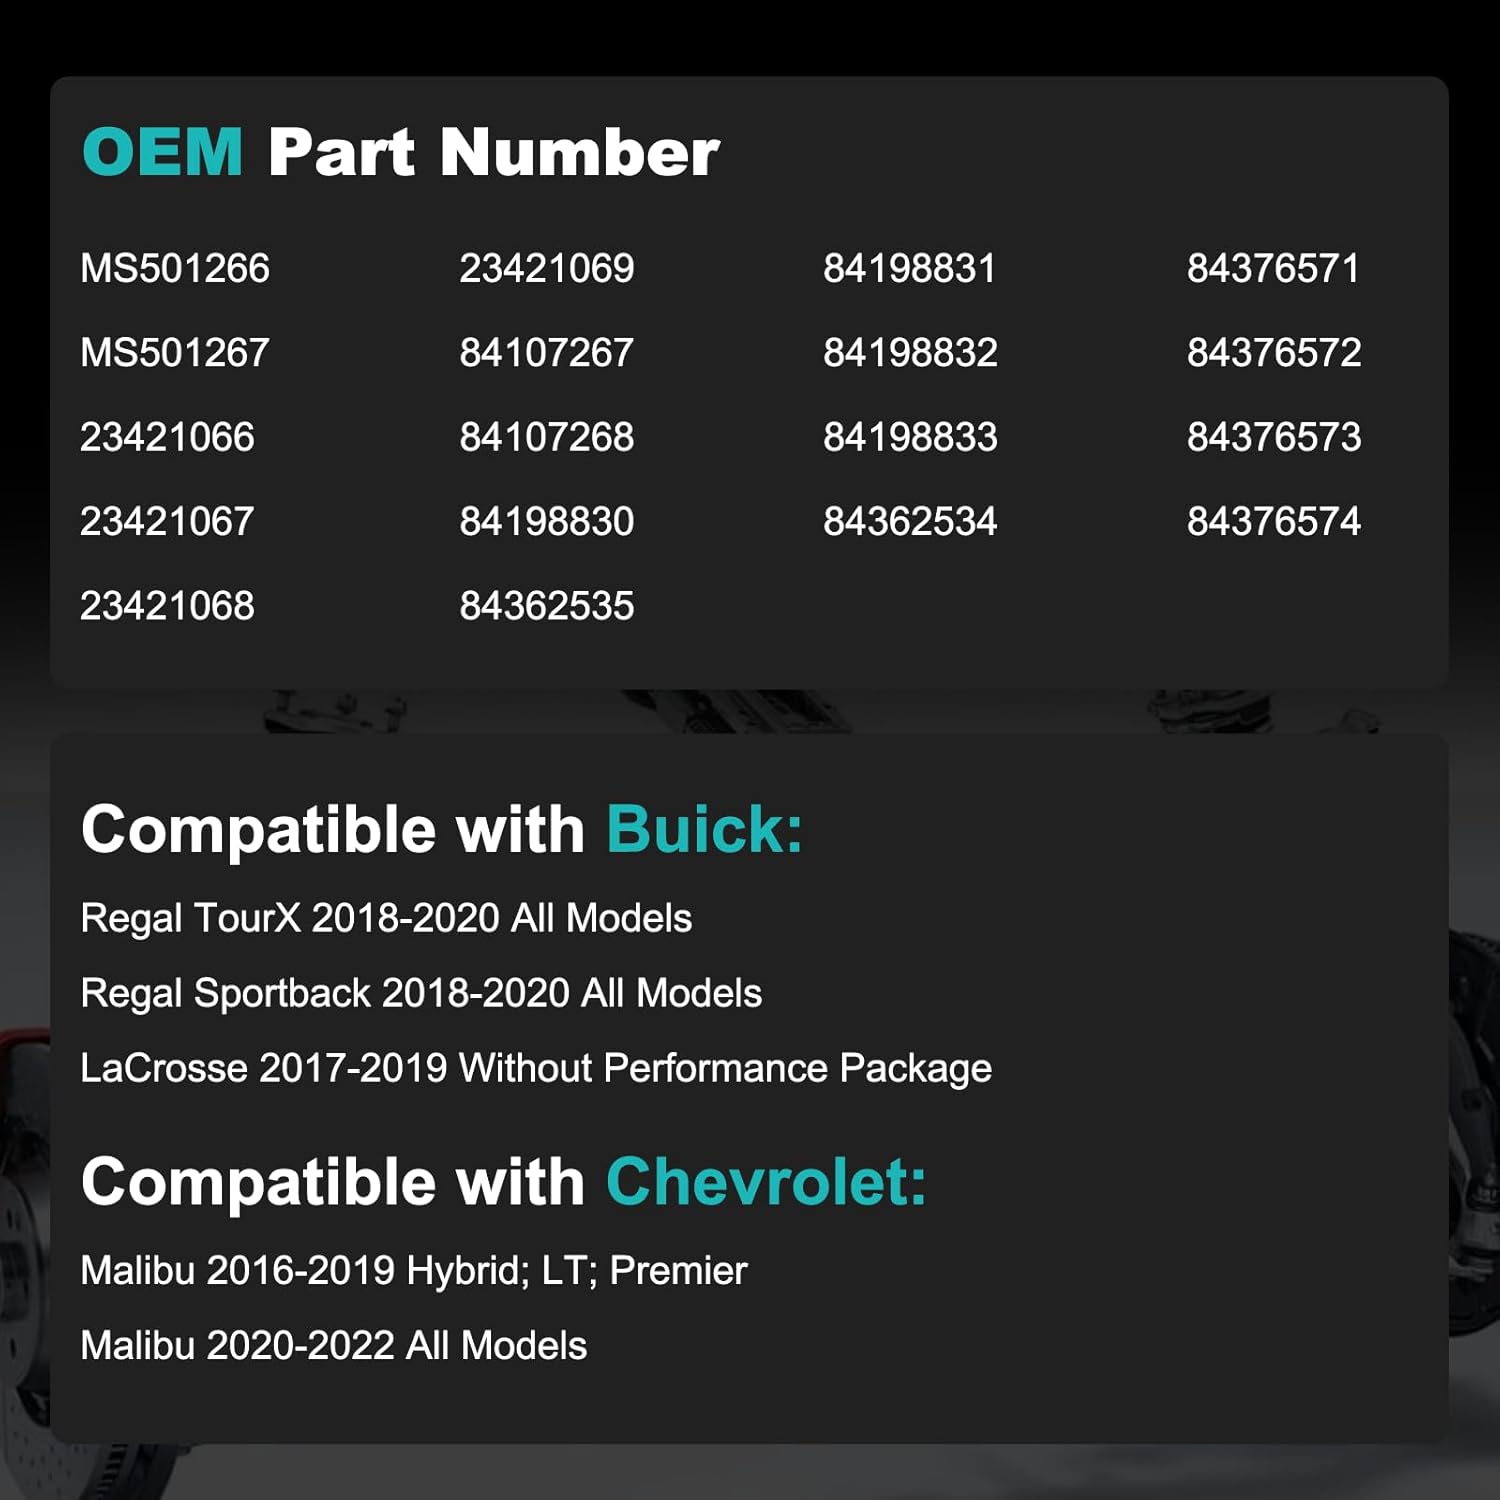Viewport: 1500px width, 1500px height.
Task: Click part number 84376574
Action: (1273, 521)
